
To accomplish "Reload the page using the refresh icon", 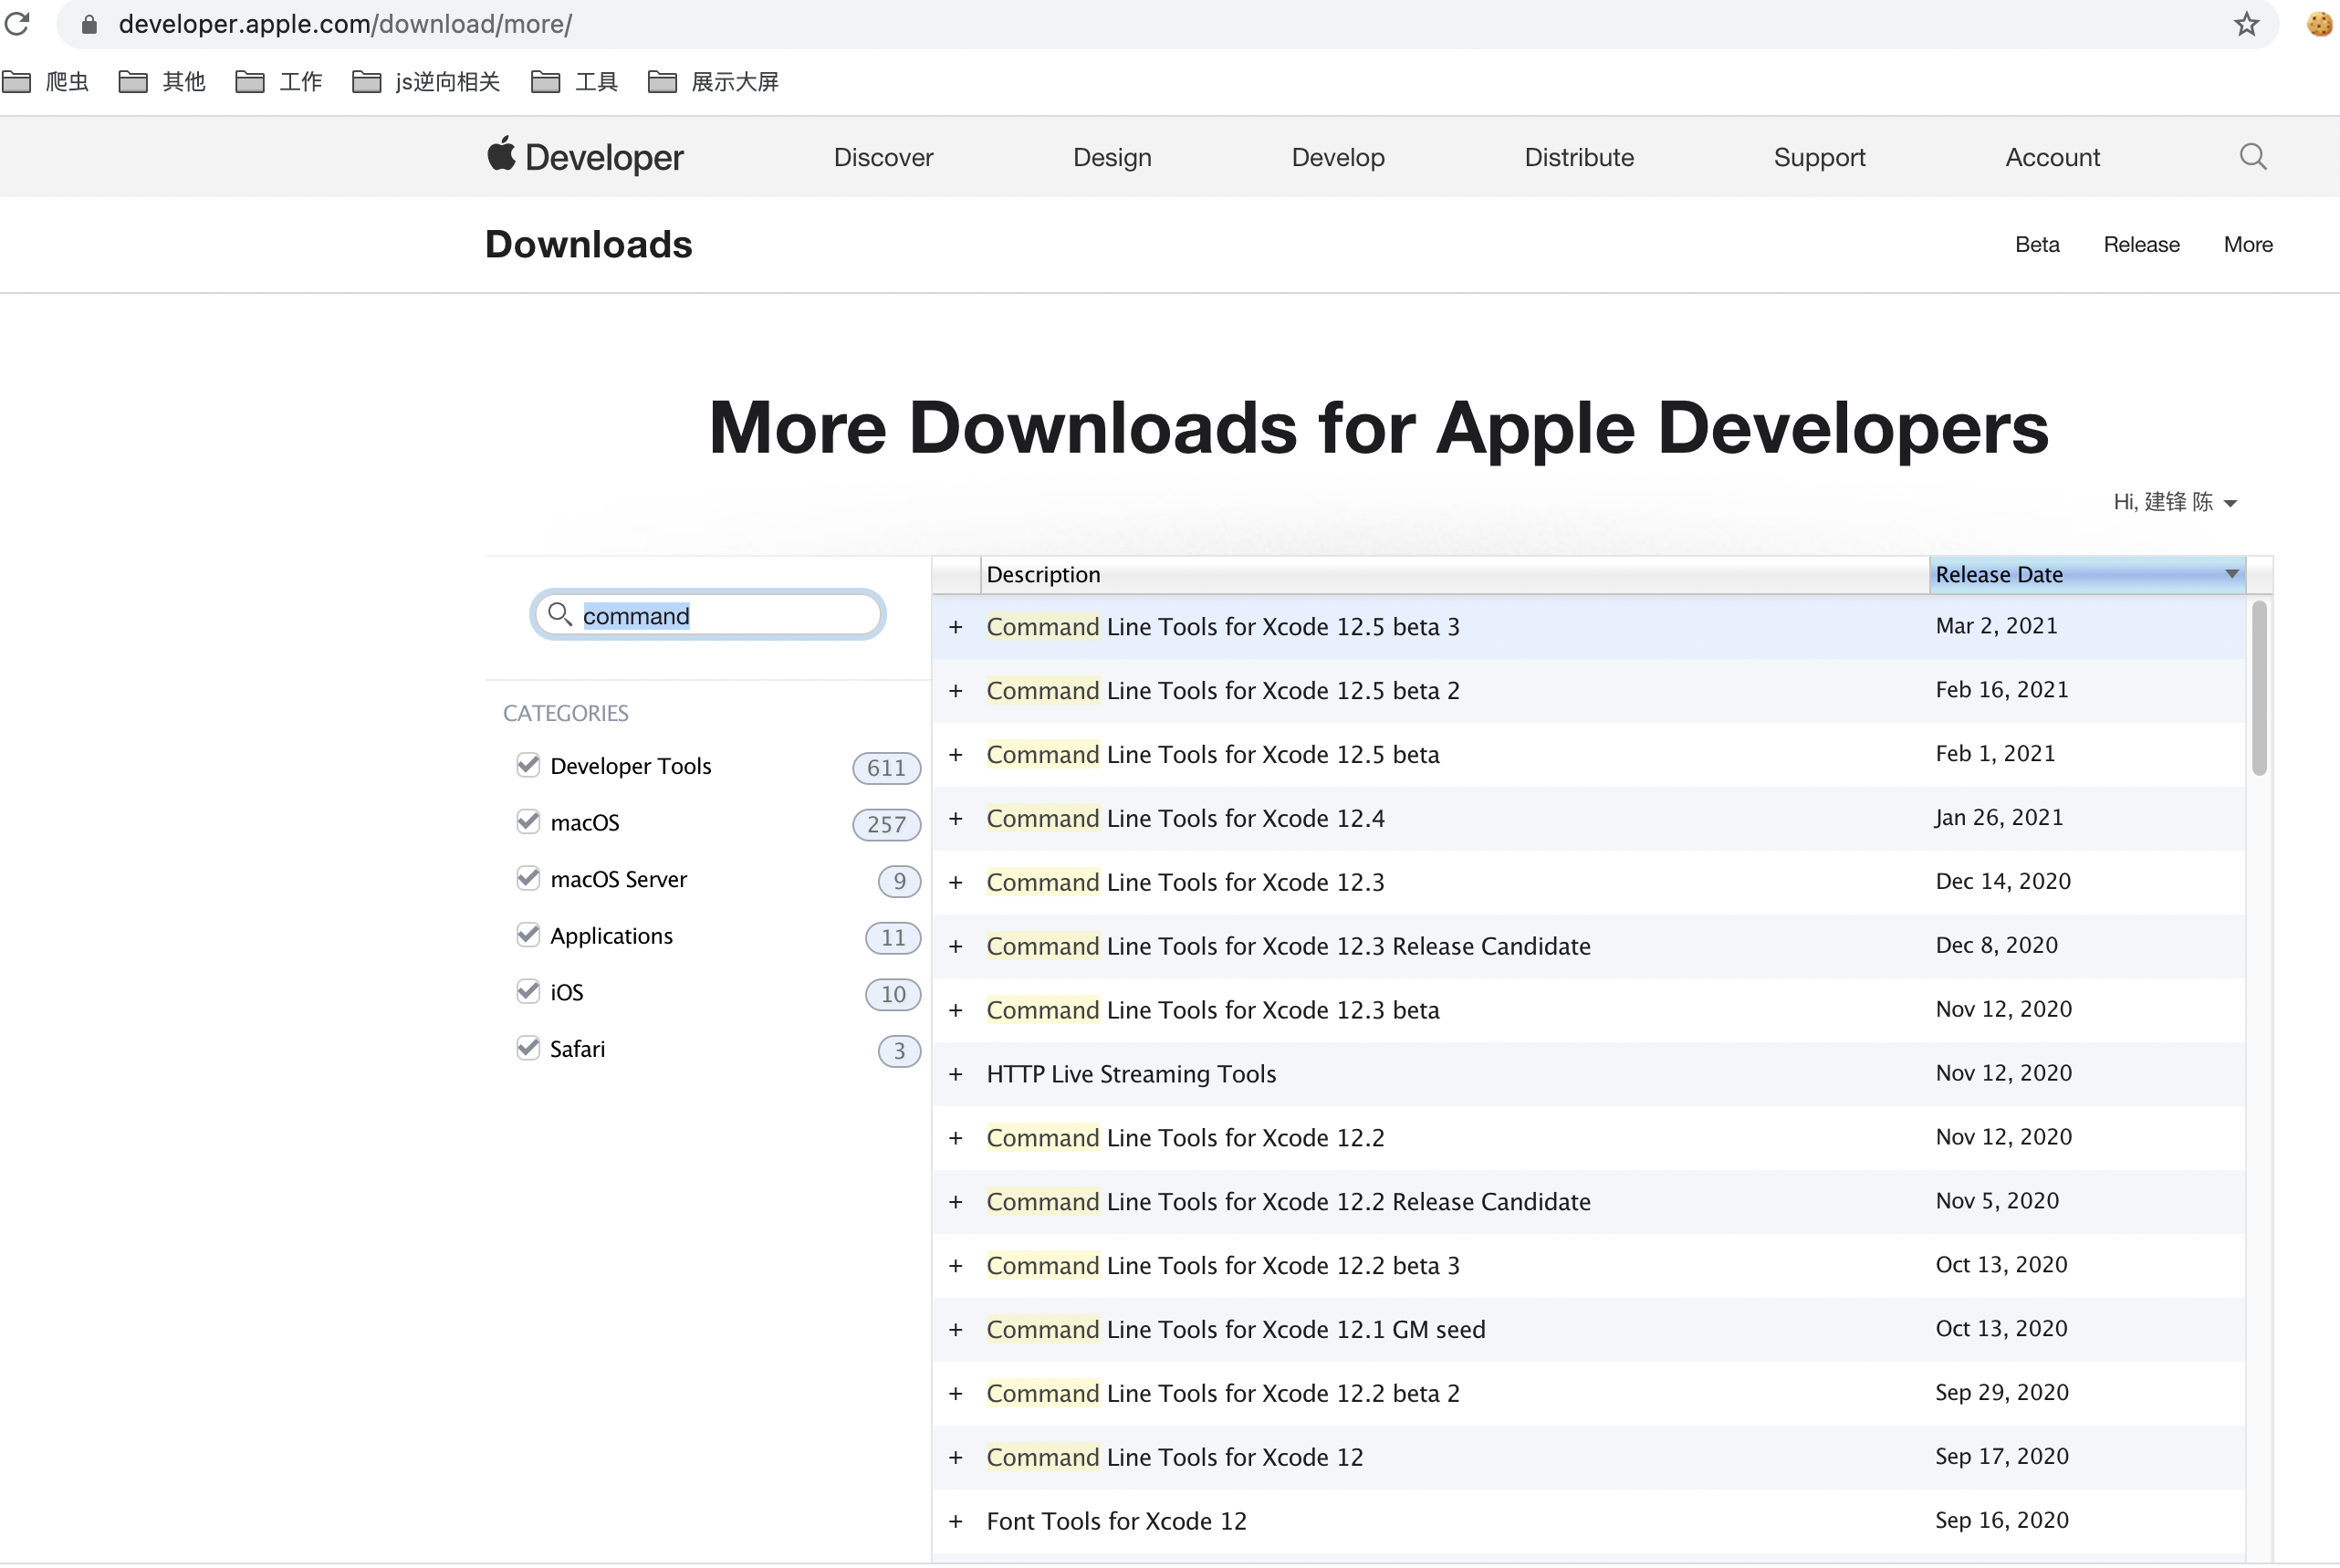I will coord(17,24).
